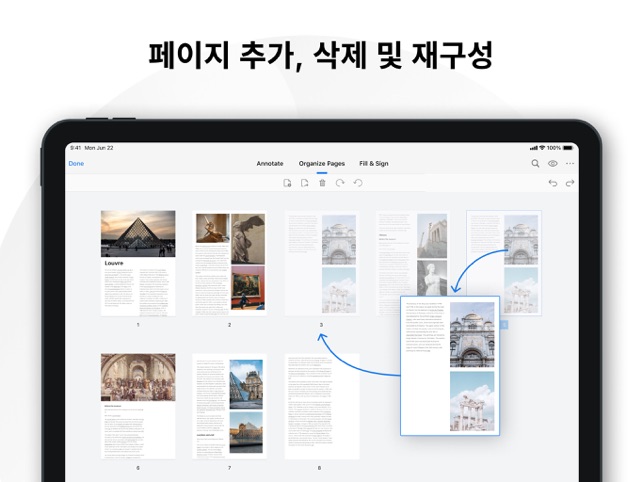Rotate page counterclockwise icon
This screenshot has width=643, height=482.
tap(358, 183)
